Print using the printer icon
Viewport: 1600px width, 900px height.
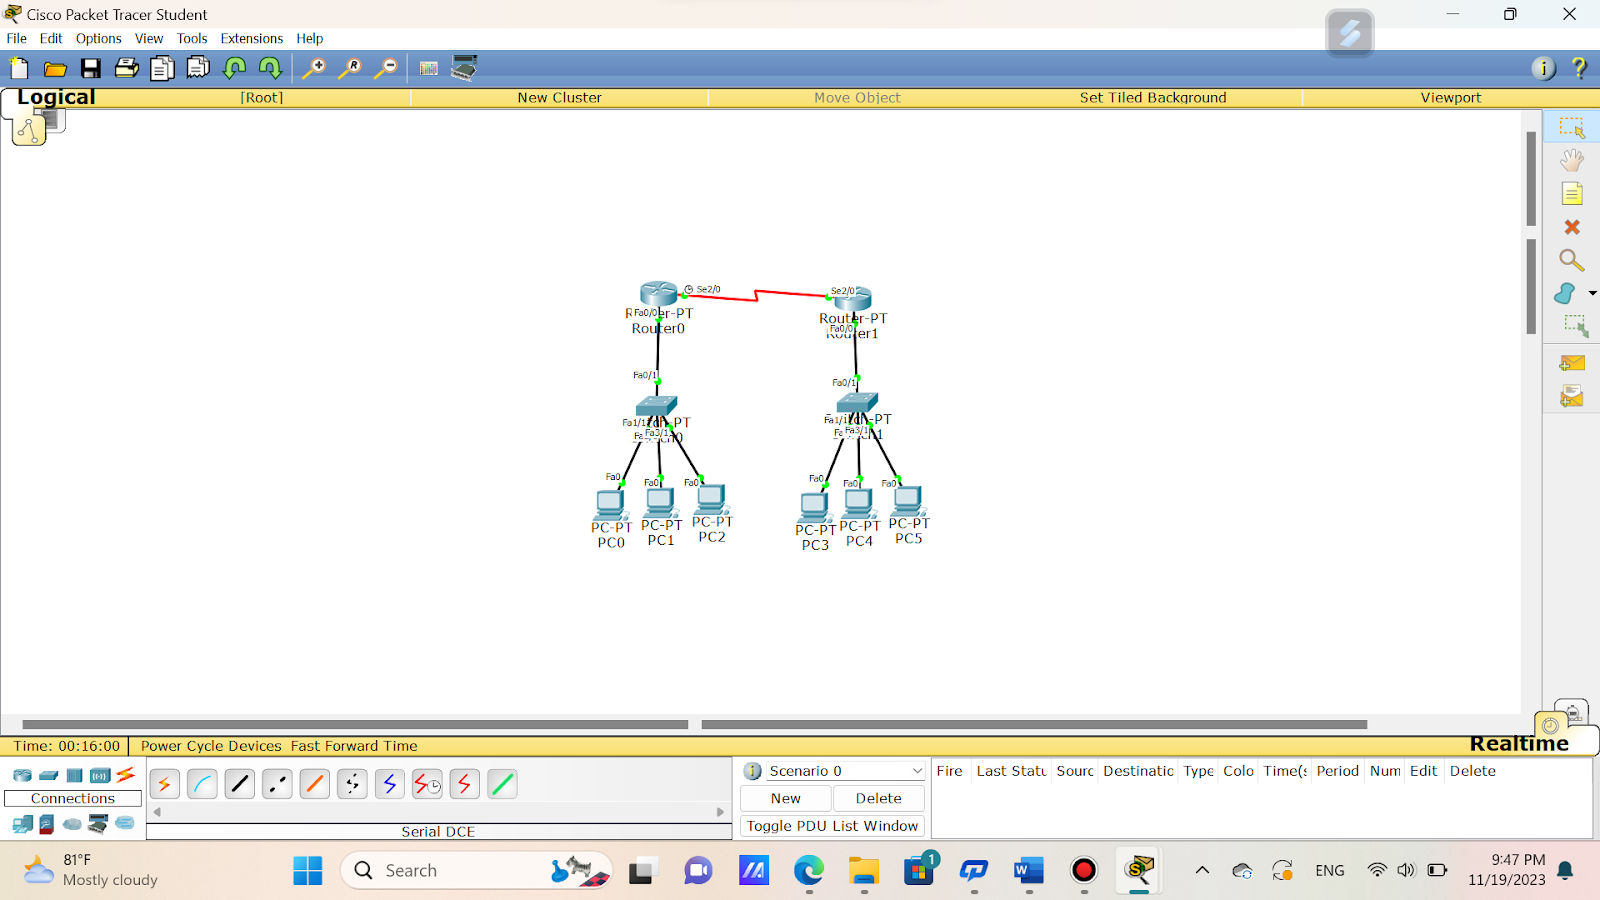pos(127,68)
